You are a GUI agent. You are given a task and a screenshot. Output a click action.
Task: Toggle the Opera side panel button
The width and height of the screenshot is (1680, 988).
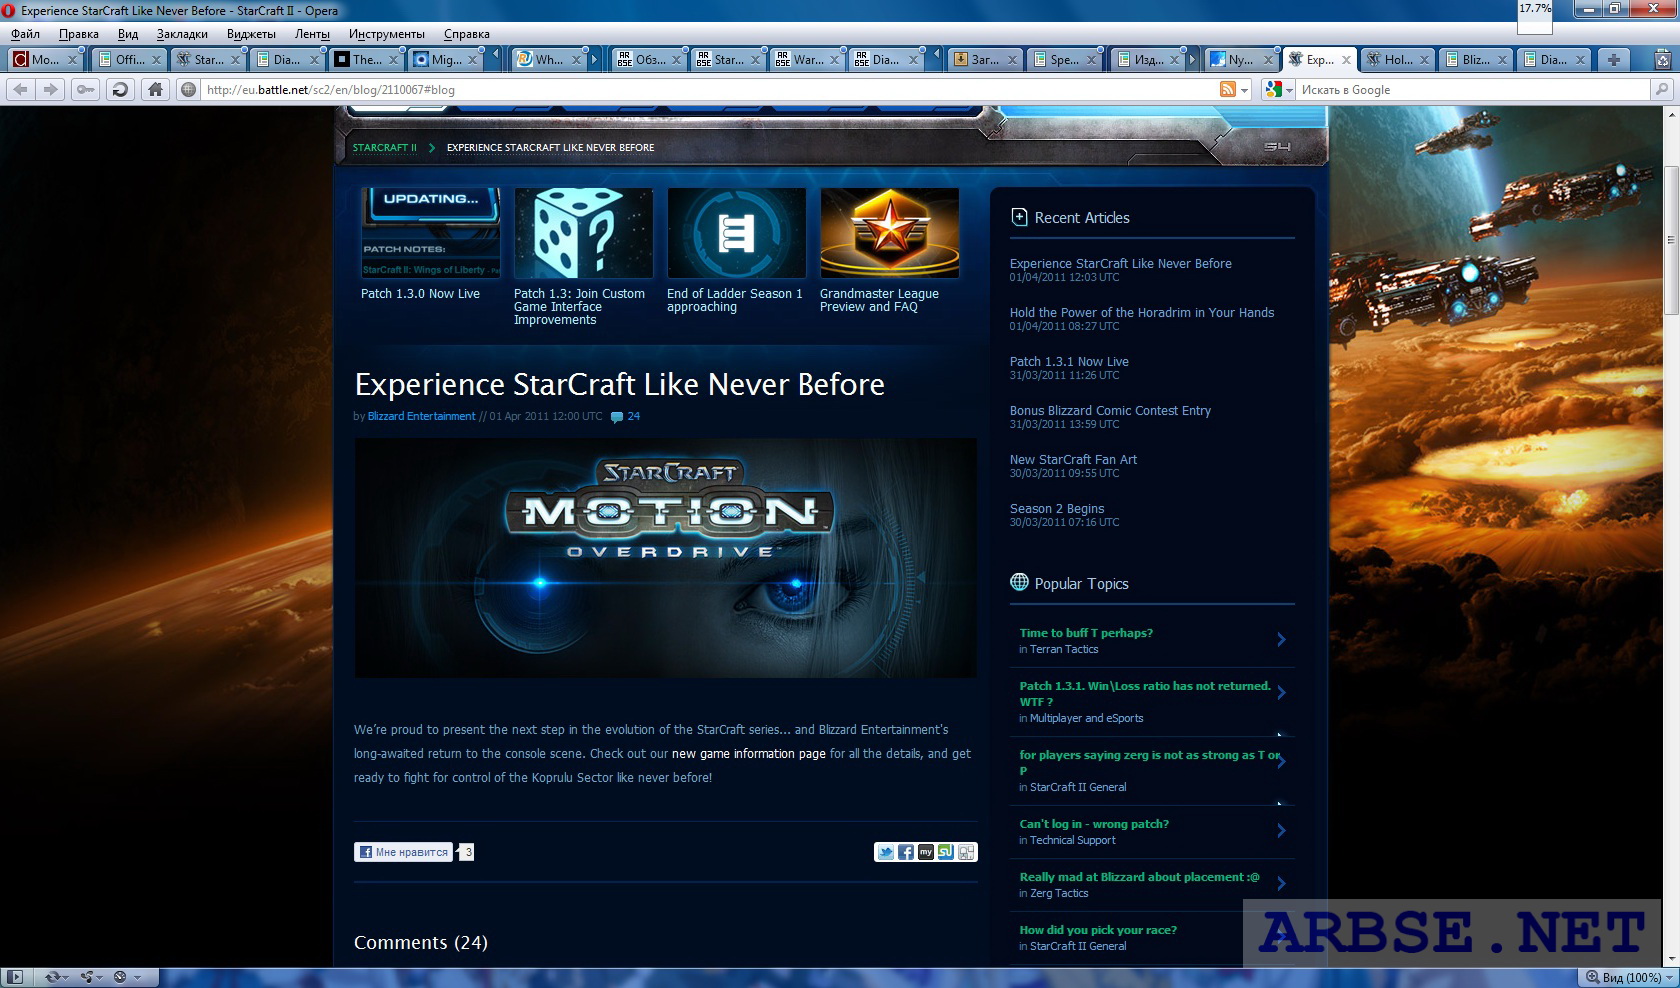pos(14,977)
